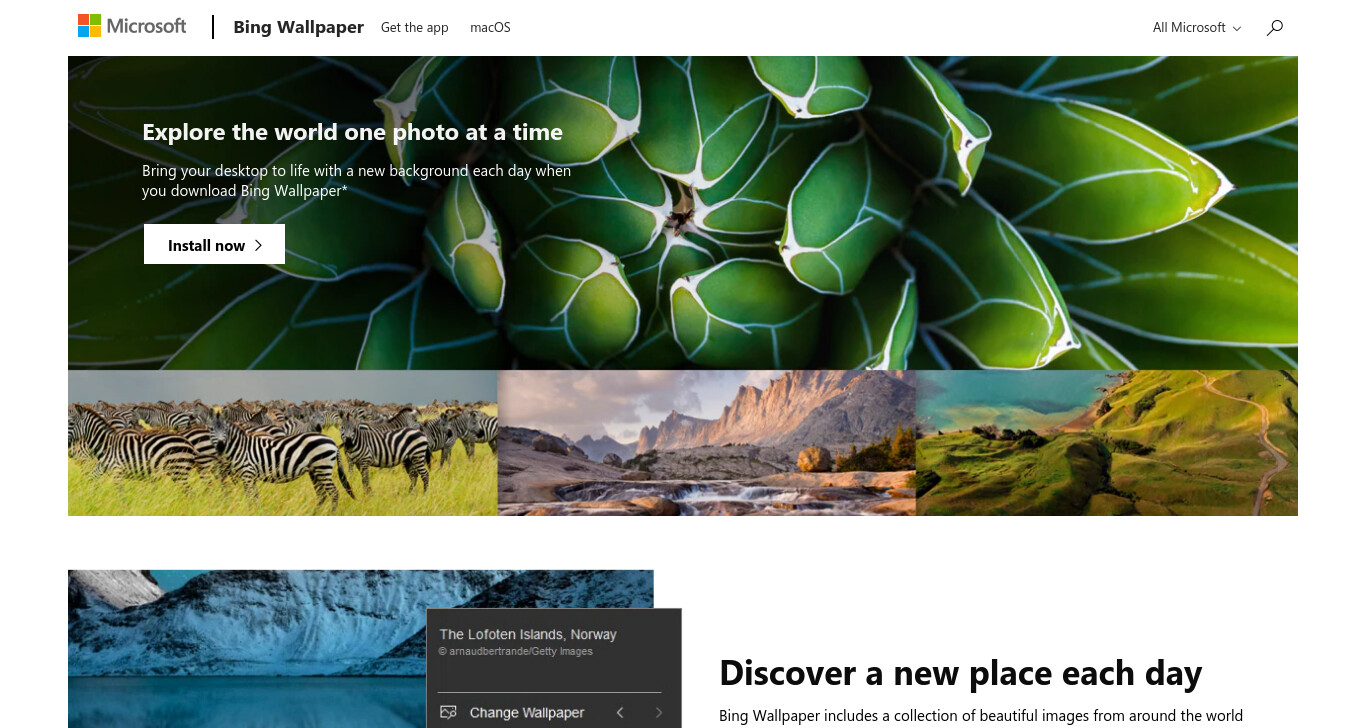Click the Install now button
The width and height of the screenshot is (1366, 728).
click(x=214, y=244)
